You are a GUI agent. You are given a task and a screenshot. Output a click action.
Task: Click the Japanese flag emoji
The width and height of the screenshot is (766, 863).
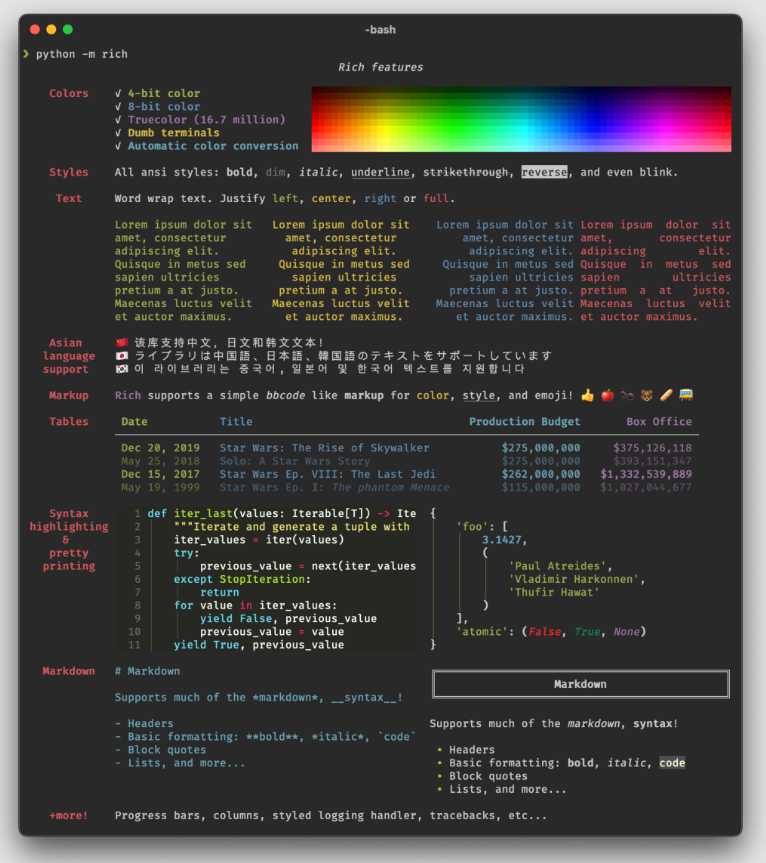[122, 356]
